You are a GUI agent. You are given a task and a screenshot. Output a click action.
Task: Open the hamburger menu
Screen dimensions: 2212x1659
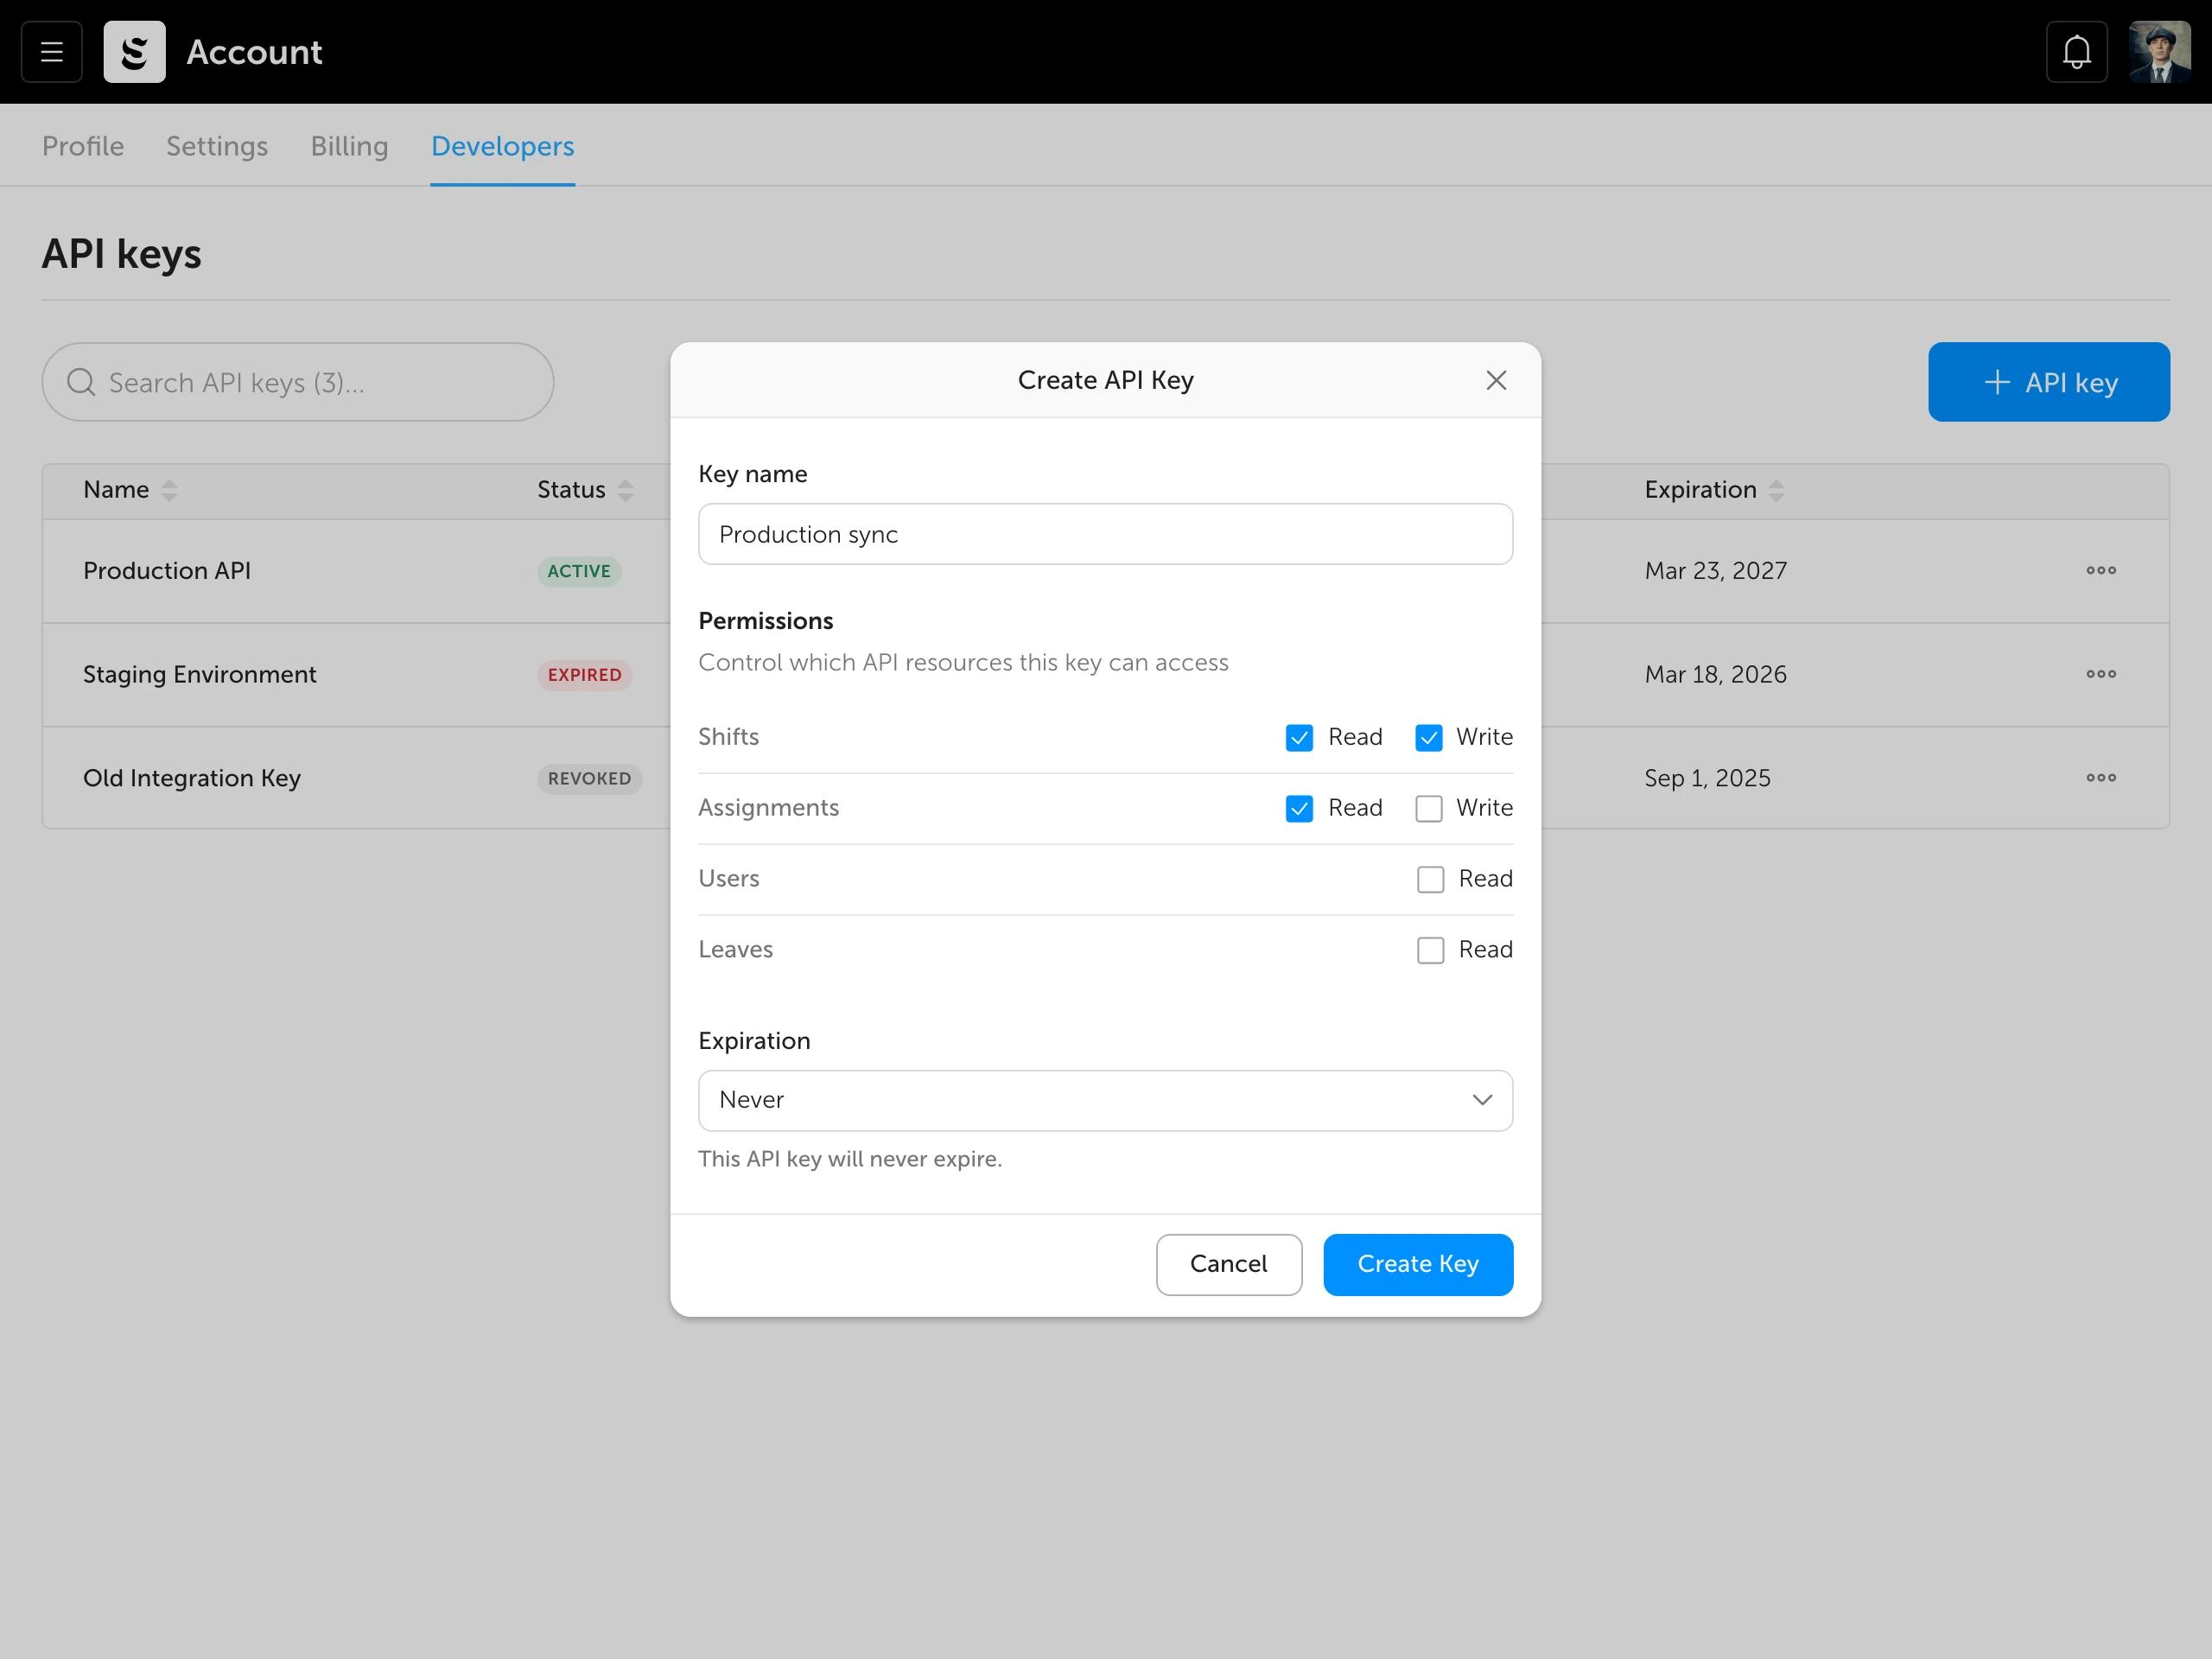51,52
